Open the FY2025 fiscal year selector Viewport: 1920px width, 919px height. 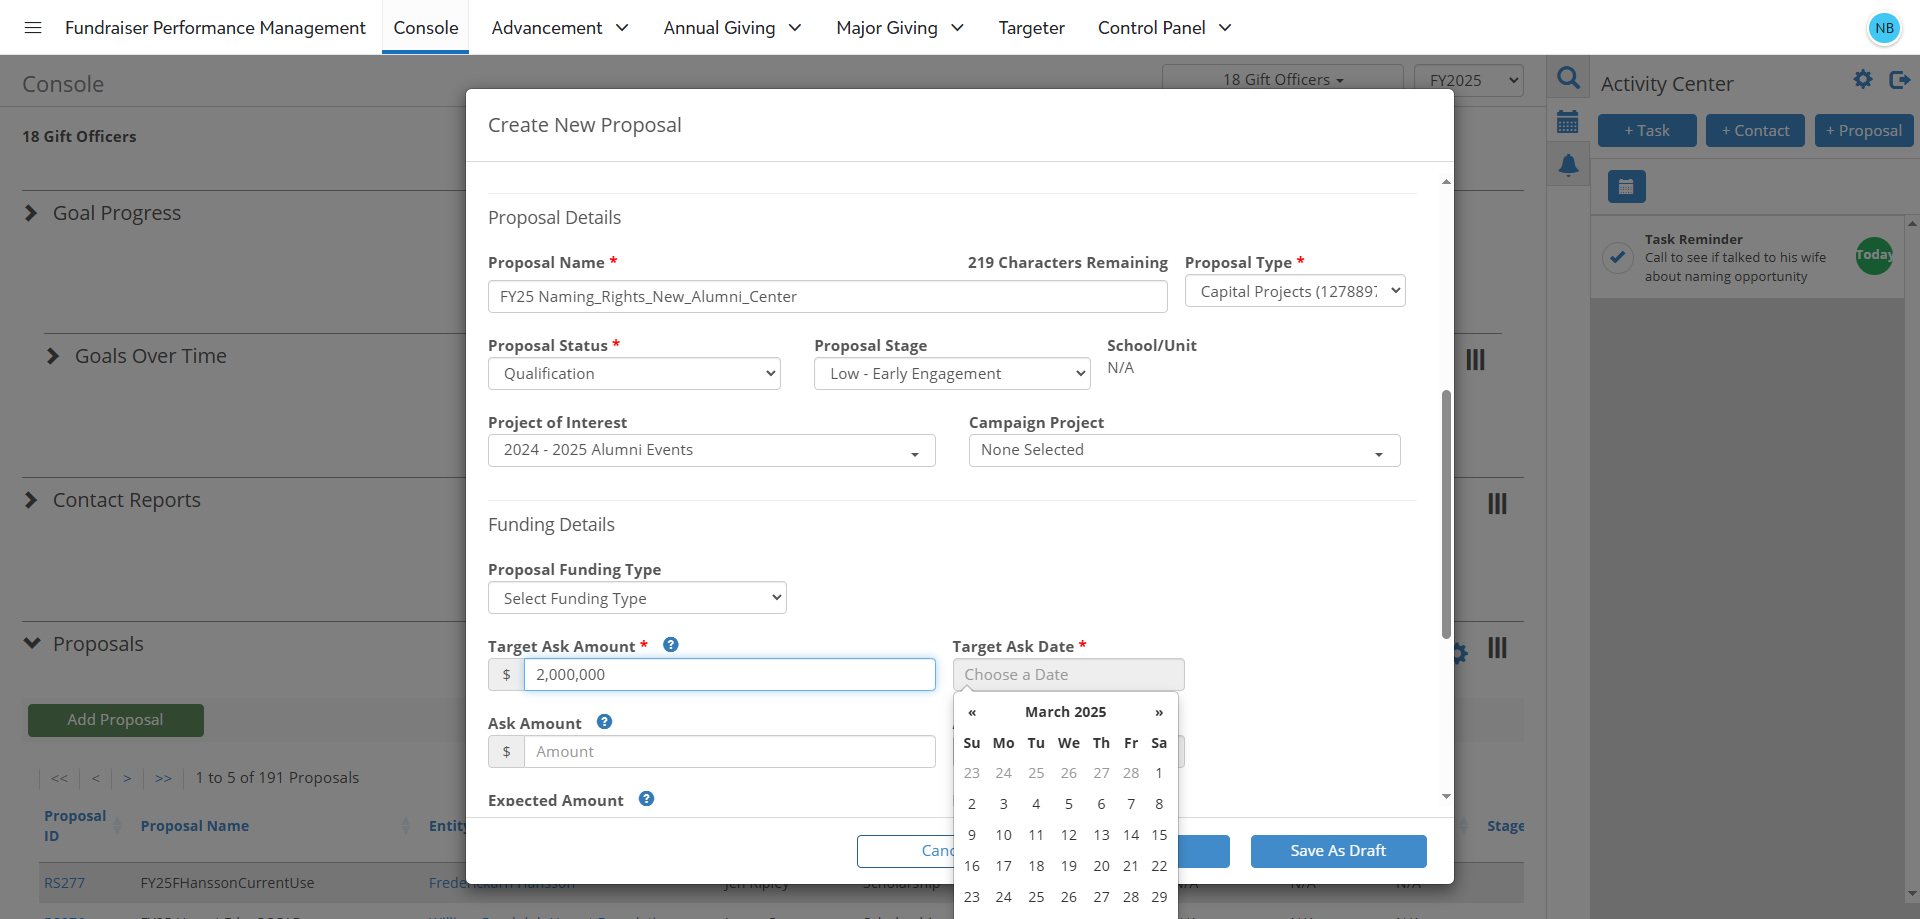(1468, 80)
